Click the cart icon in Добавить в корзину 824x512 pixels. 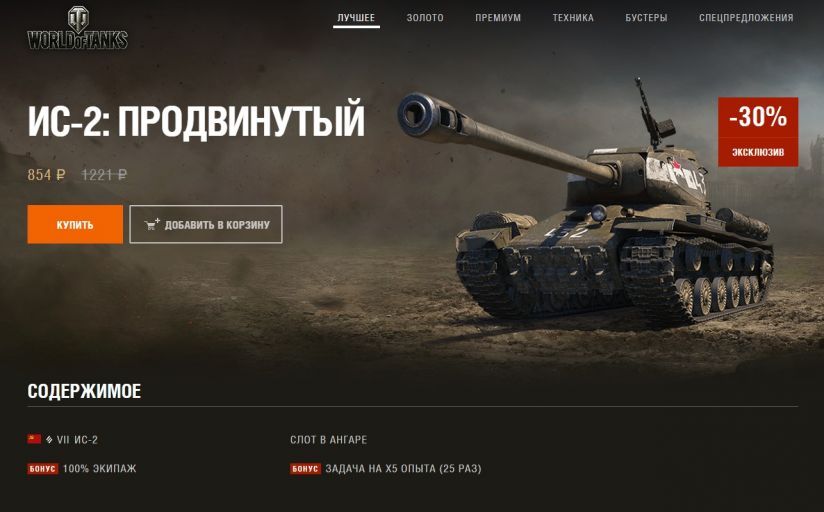(152, 224)
